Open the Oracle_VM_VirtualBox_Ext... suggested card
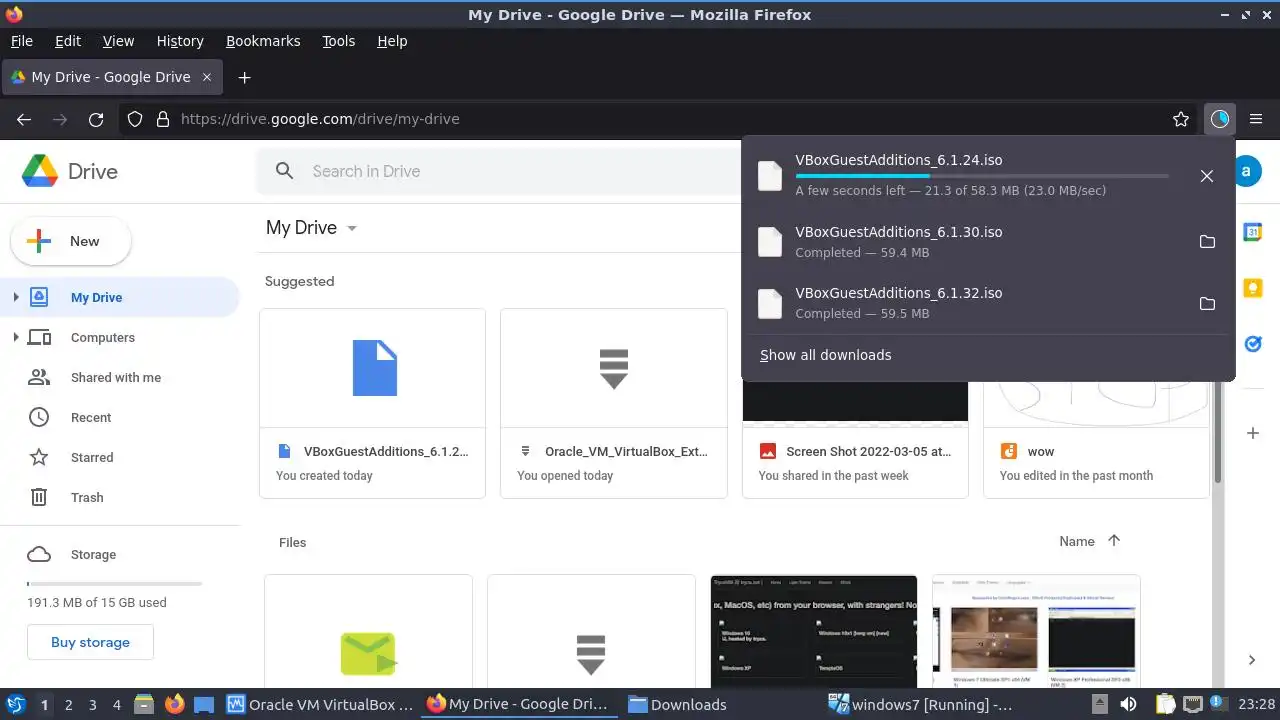This screenshot has width=1280, height=720. pos(613,403)
